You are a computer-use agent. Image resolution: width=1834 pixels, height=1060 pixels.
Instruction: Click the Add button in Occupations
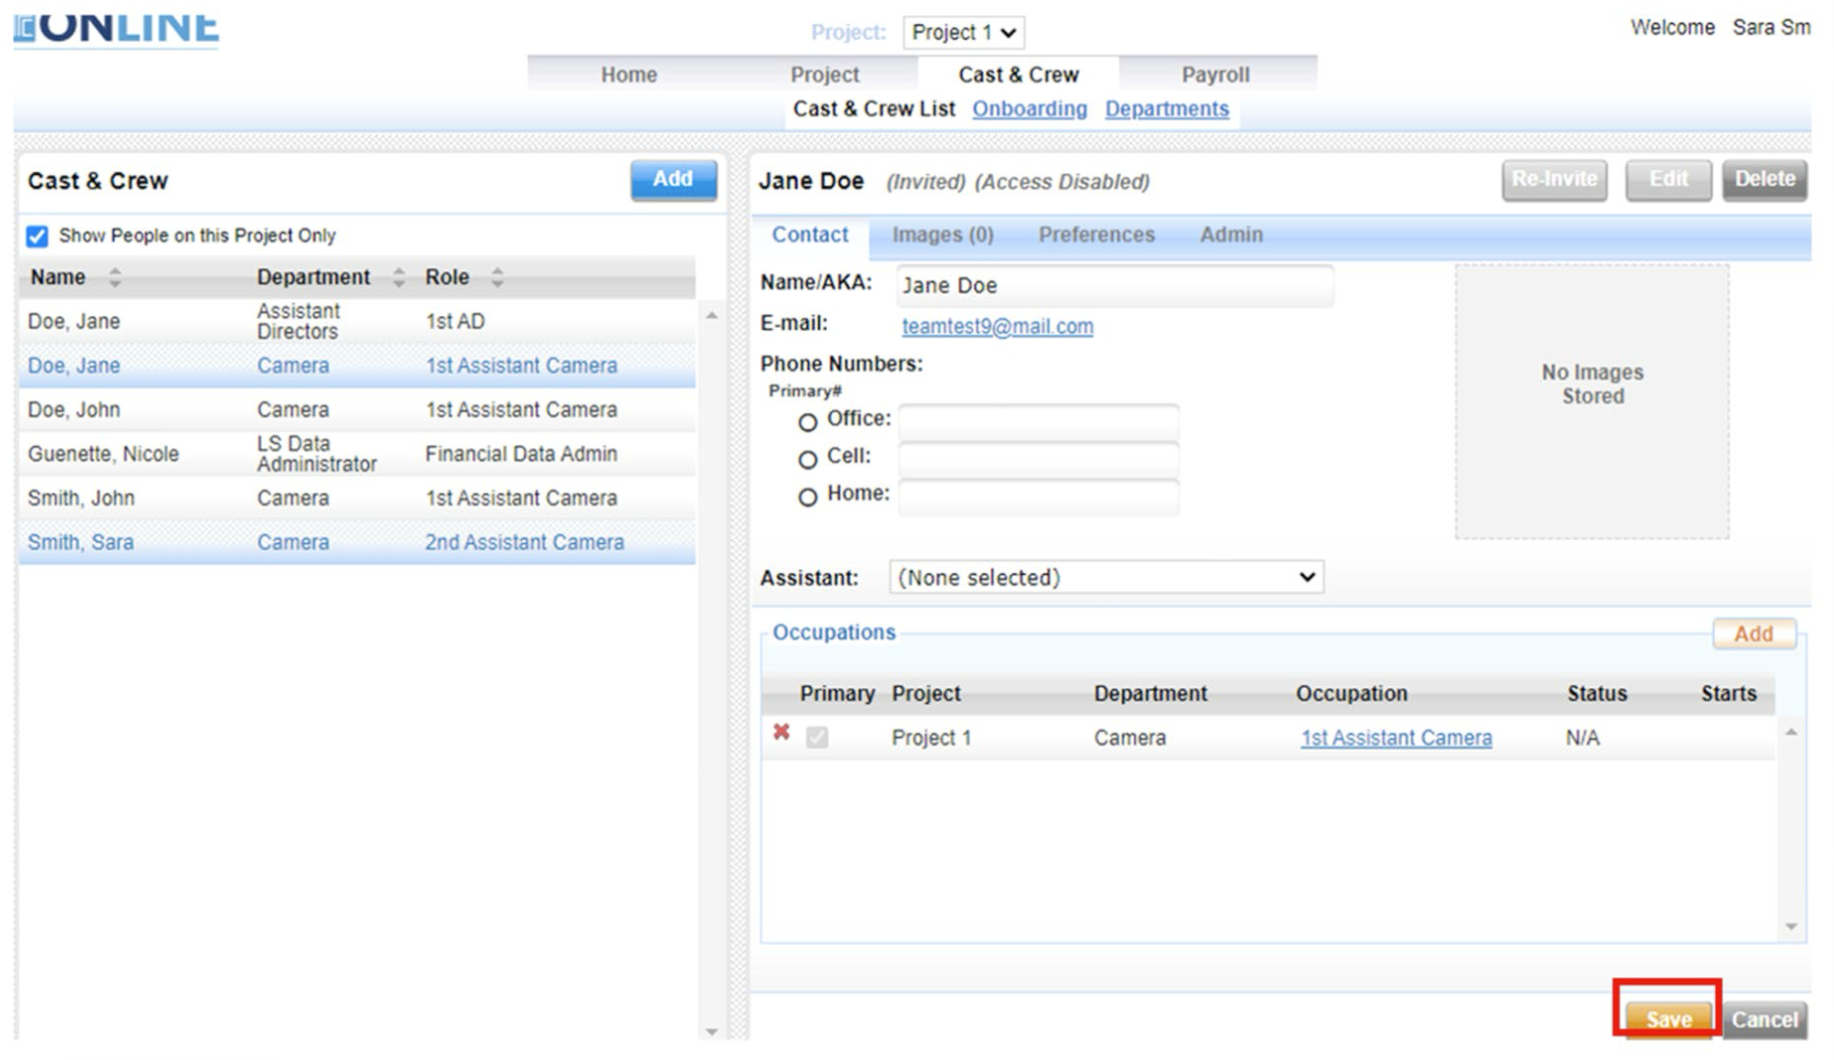point(1753,634)
